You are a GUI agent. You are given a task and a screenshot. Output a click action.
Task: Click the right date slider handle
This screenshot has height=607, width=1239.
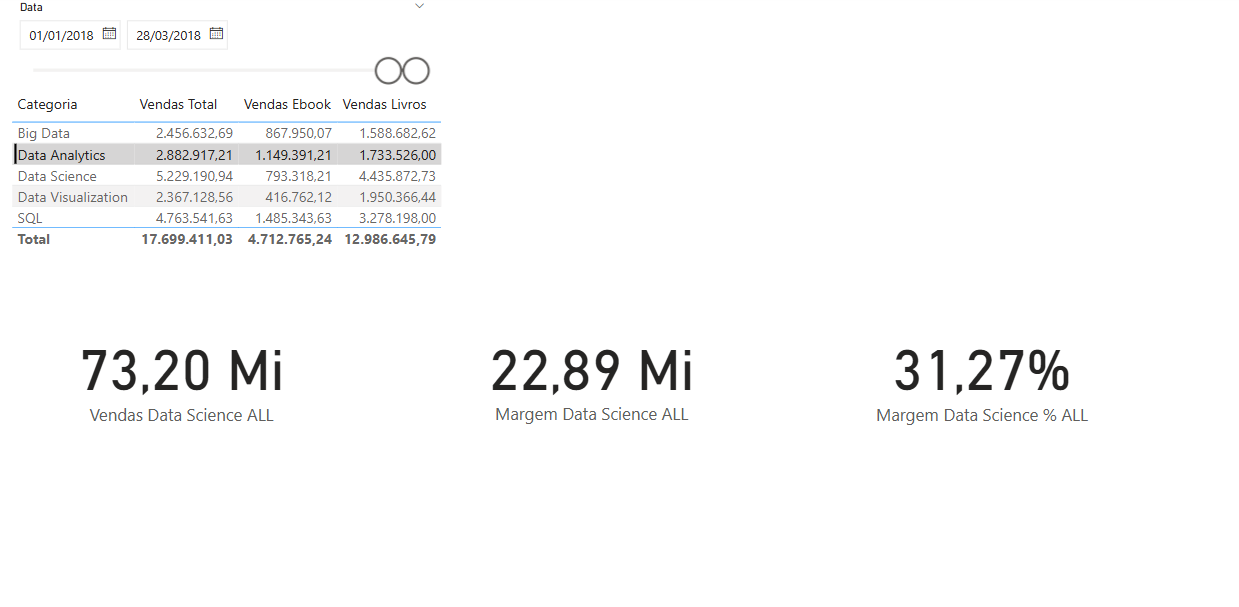(x=416, y=71)
